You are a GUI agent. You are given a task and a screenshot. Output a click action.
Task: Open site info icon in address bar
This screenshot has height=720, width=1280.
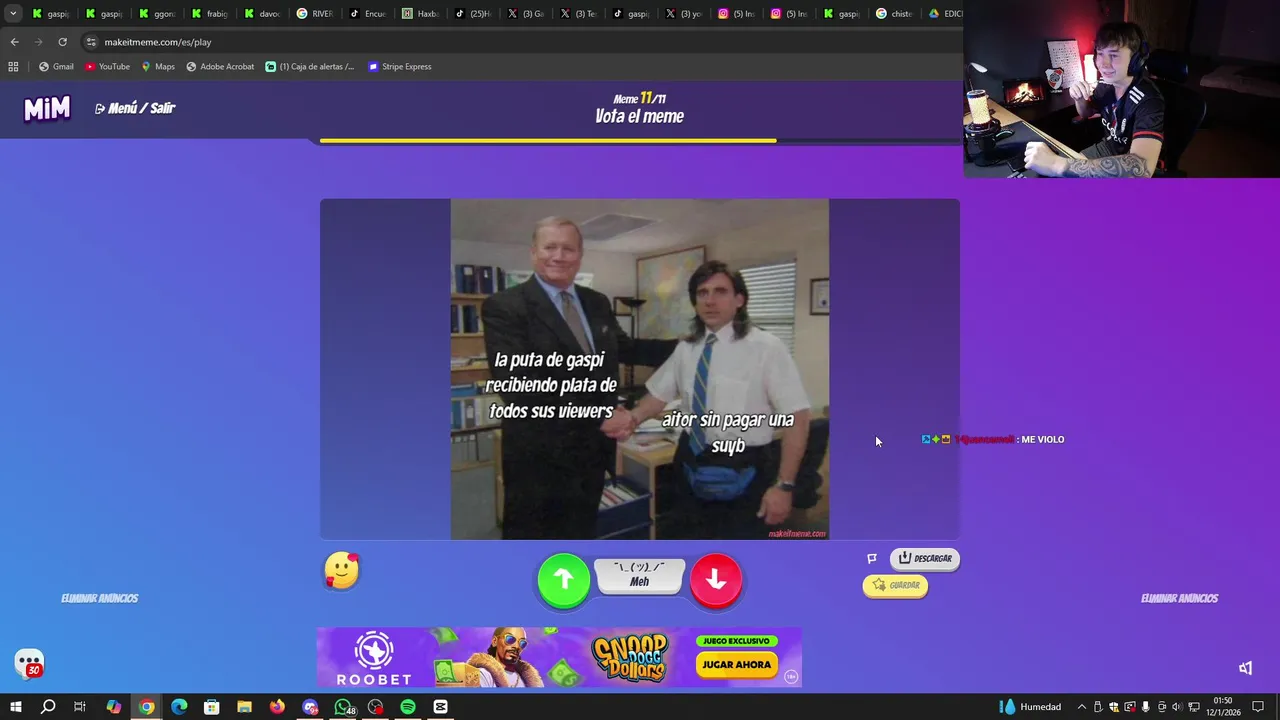pos(91,42)
